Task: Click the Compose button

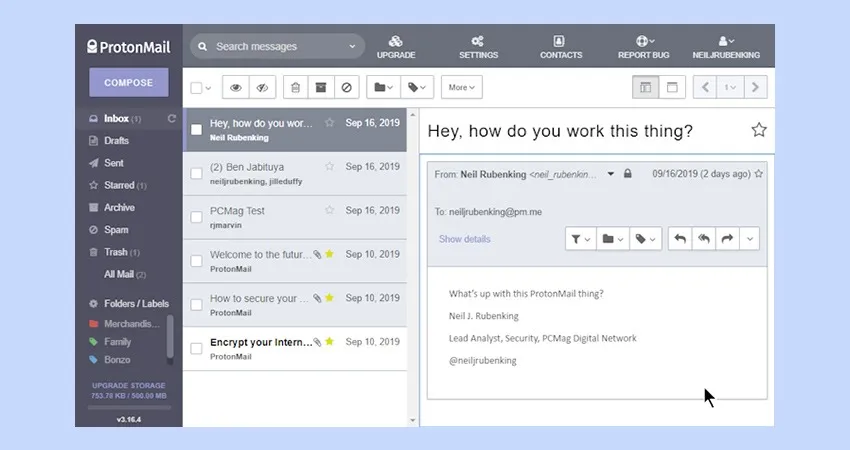Action: (x=128, y=82)
